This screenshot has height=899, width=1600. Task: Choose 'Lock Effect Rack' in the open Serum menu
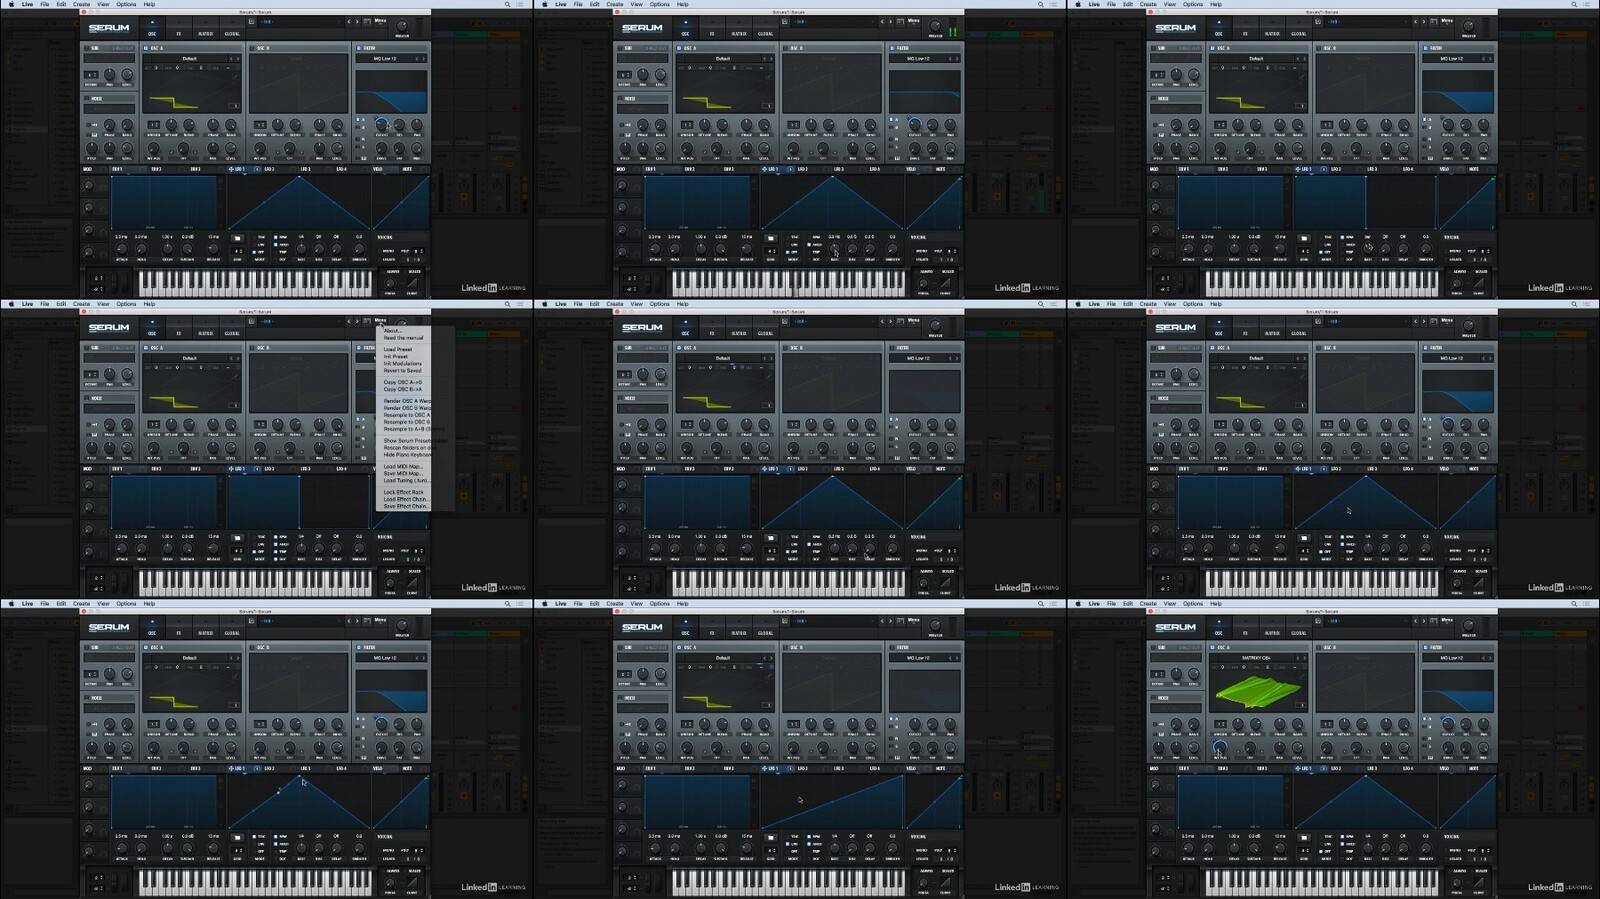click(403, 492)
